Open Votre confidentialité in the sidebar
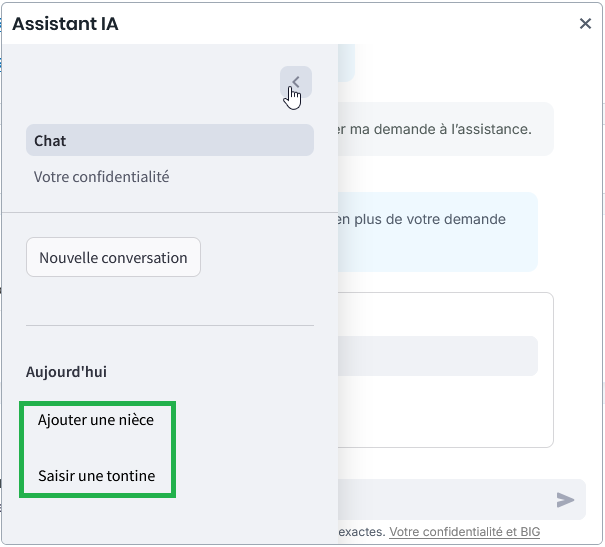This screenshot has height=547, width=605. point(102,177)
